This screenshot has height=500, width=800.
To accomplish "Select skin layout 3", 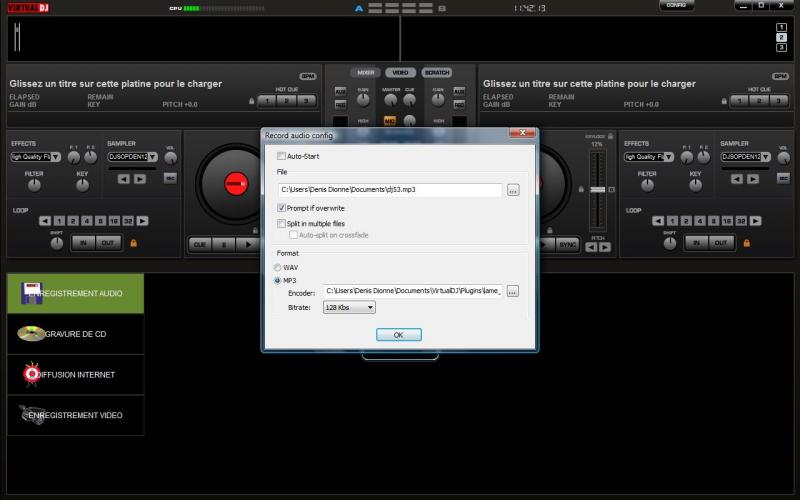I will 781,47.
